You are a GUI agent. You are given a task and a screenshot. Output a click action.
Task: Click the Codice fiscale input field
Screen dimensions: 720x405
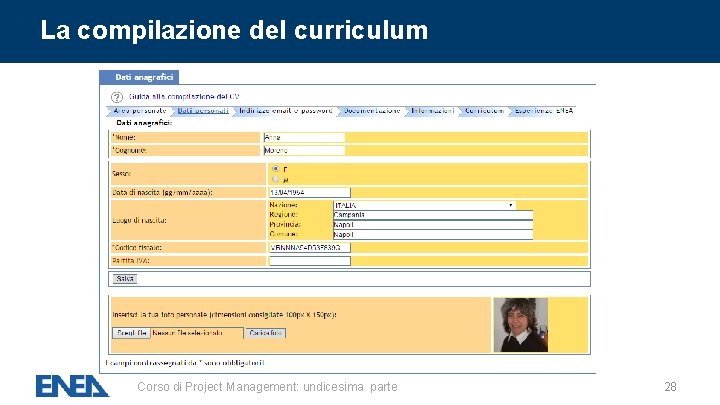[x=309, y=248]
